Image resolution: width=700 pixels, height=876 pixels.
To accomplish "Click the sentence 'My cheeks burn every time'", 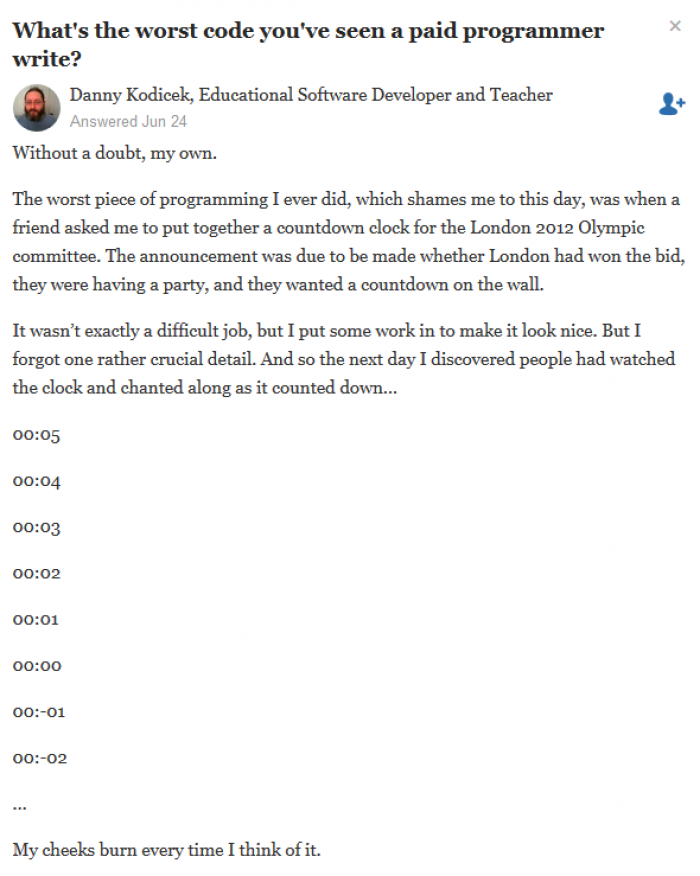I will click(x=166, y=850).
